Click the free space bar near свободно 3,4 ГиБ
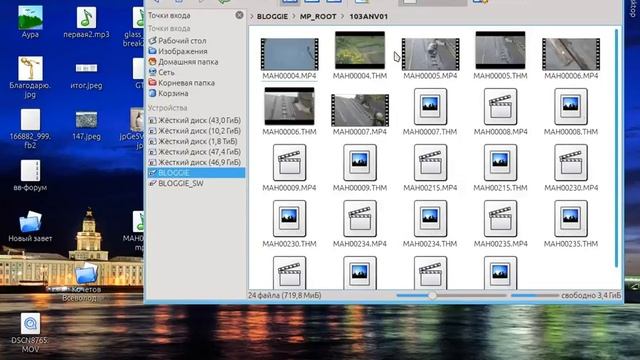The height and width of the screenshot is (360, 640). point(535,295)
